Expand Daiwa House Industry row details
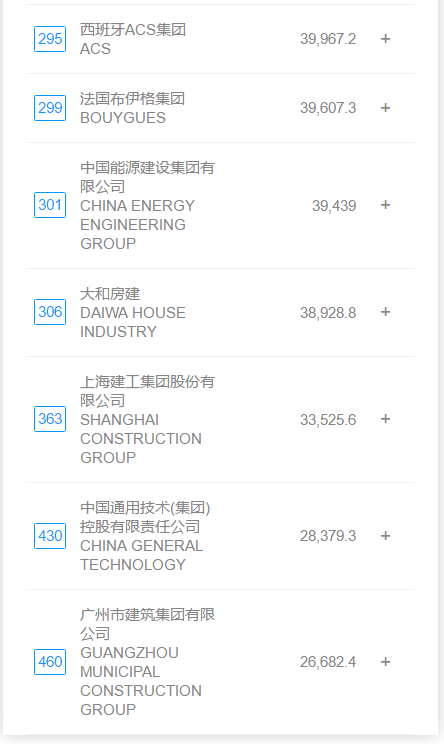The height and width of the screenshot is (744, 444). coord(386,312)
